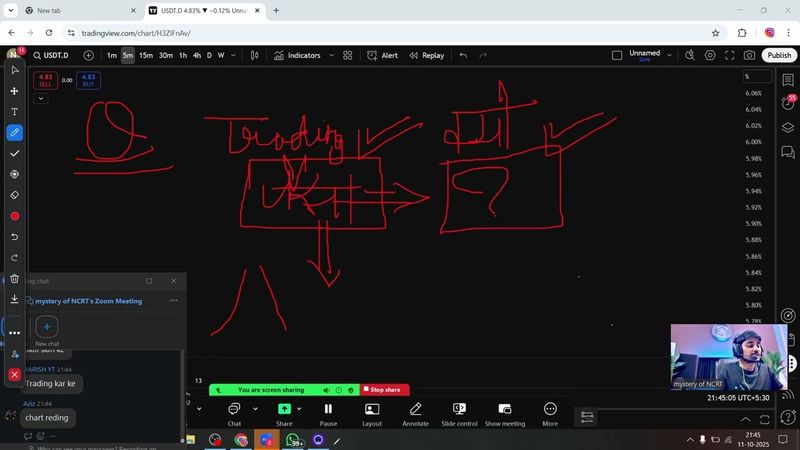Click the Save annotations download icon
The width and height of the screenshot is (800, 450).
(x=14, y=299)
